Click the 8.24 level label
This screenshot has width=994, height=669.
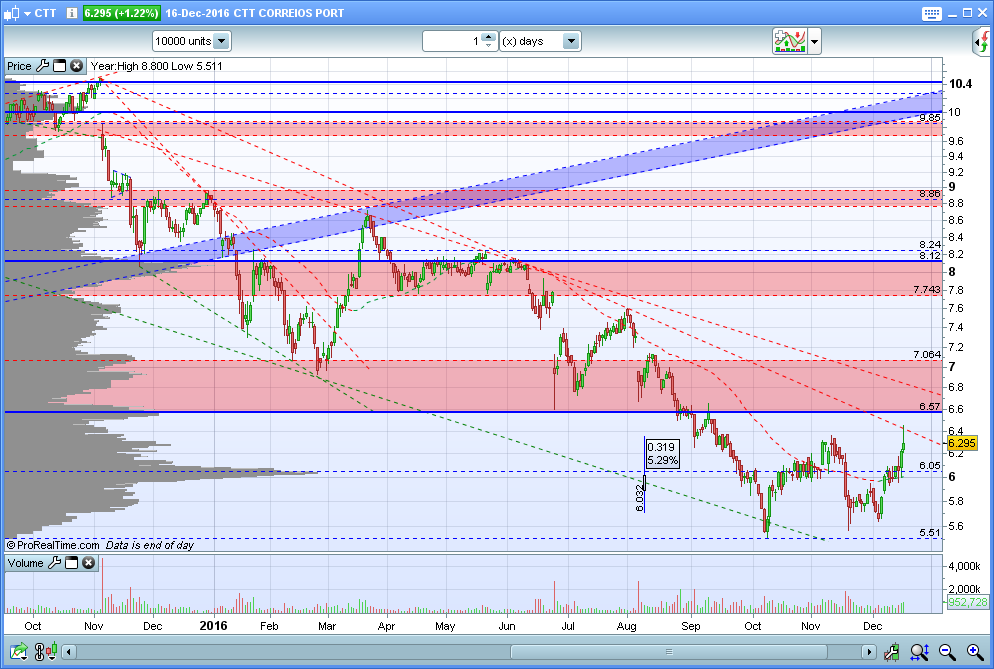[x=930, y=245]
